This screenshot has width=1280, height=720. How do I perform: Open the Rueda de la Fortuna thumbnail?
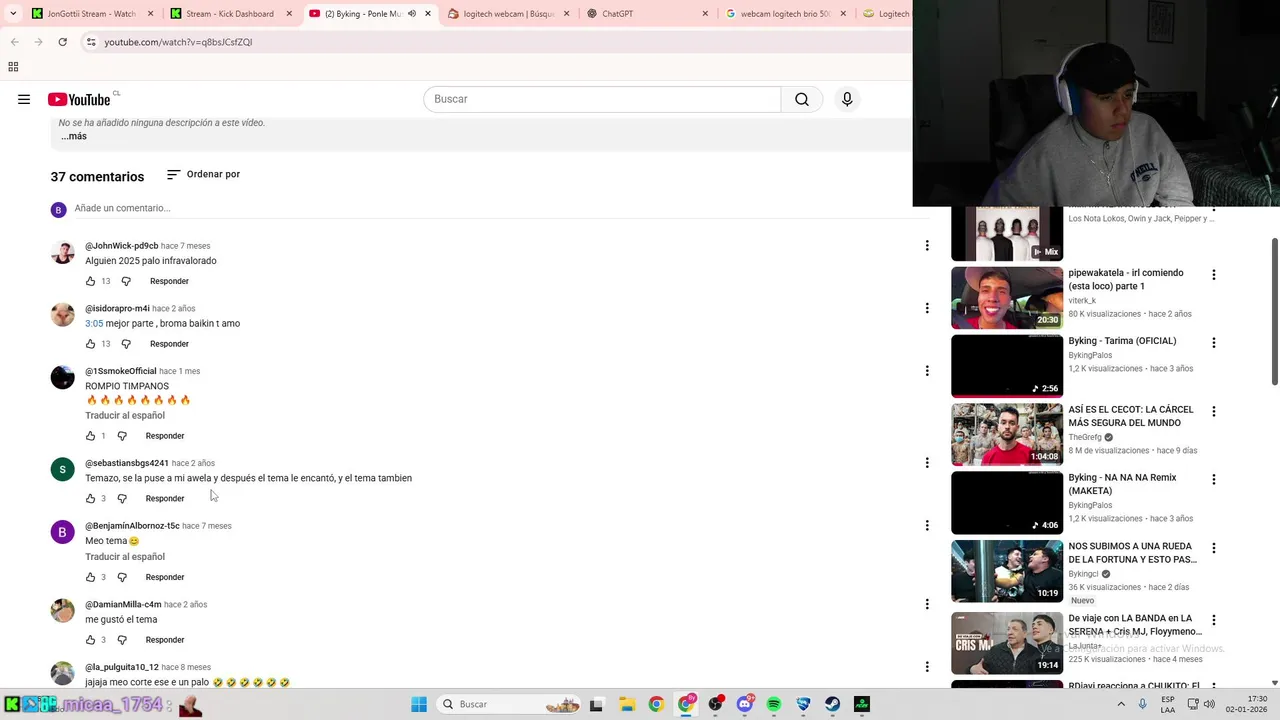(1007, 571)
